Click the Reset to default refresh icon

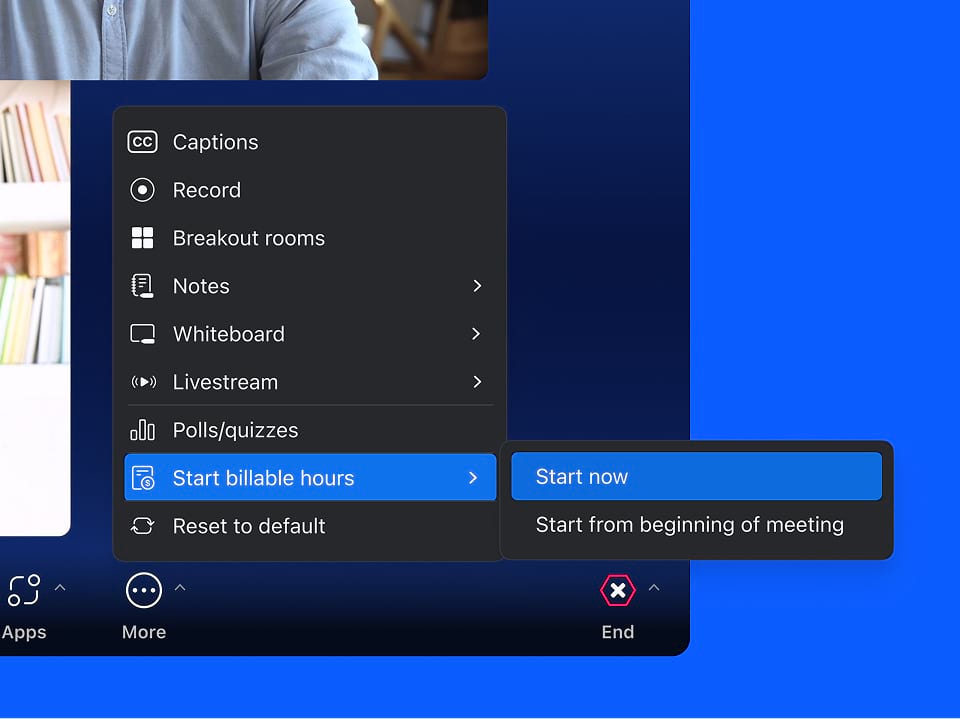[142, 525]
